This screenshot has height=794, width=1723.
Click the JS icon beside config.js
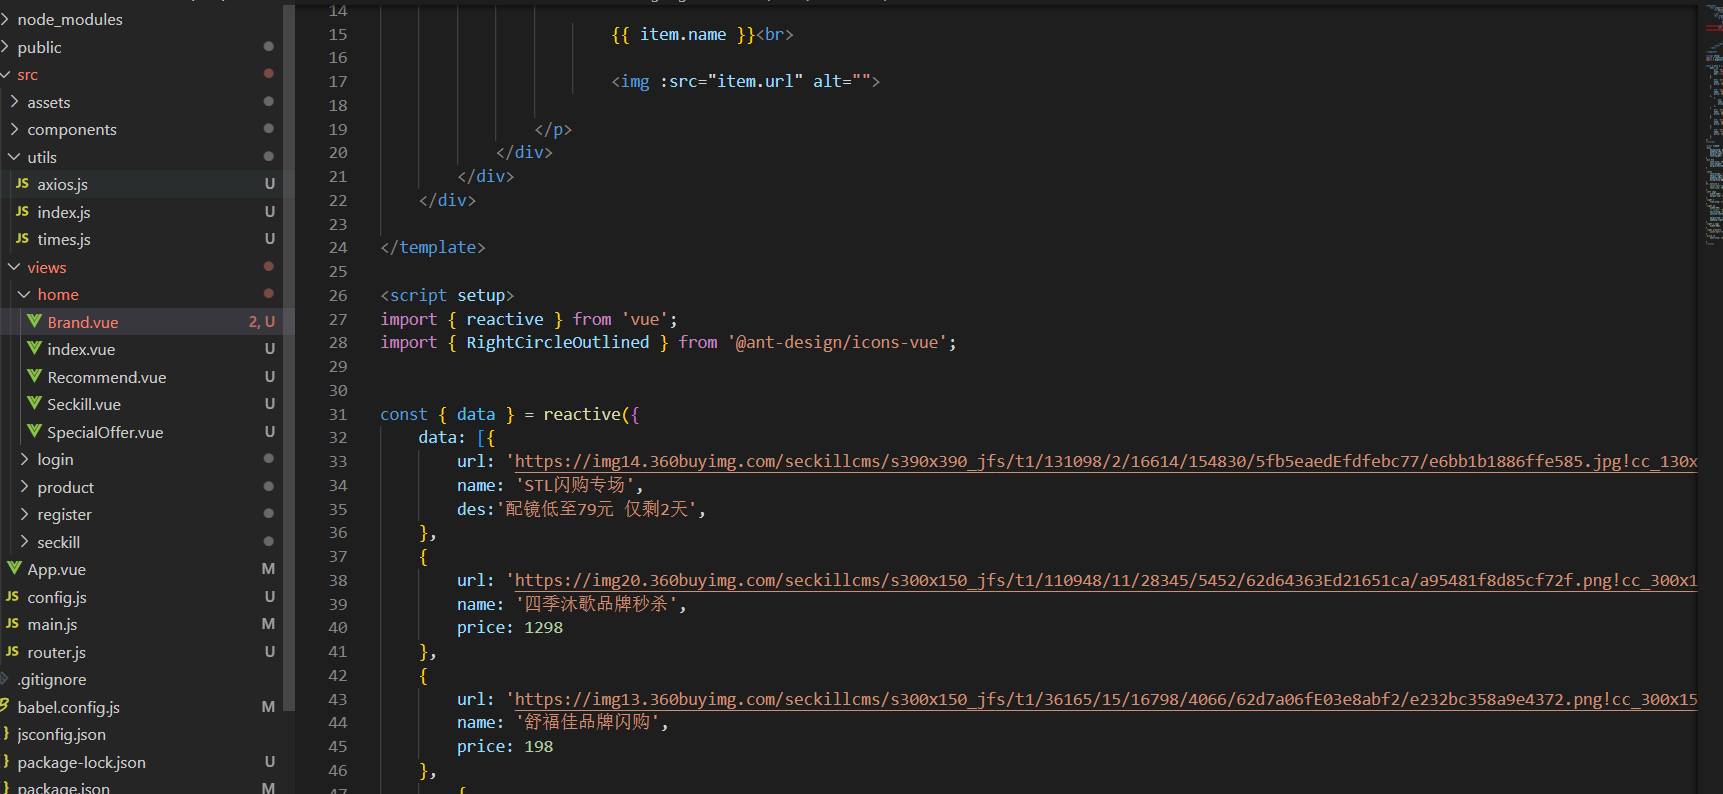(12, 597)
